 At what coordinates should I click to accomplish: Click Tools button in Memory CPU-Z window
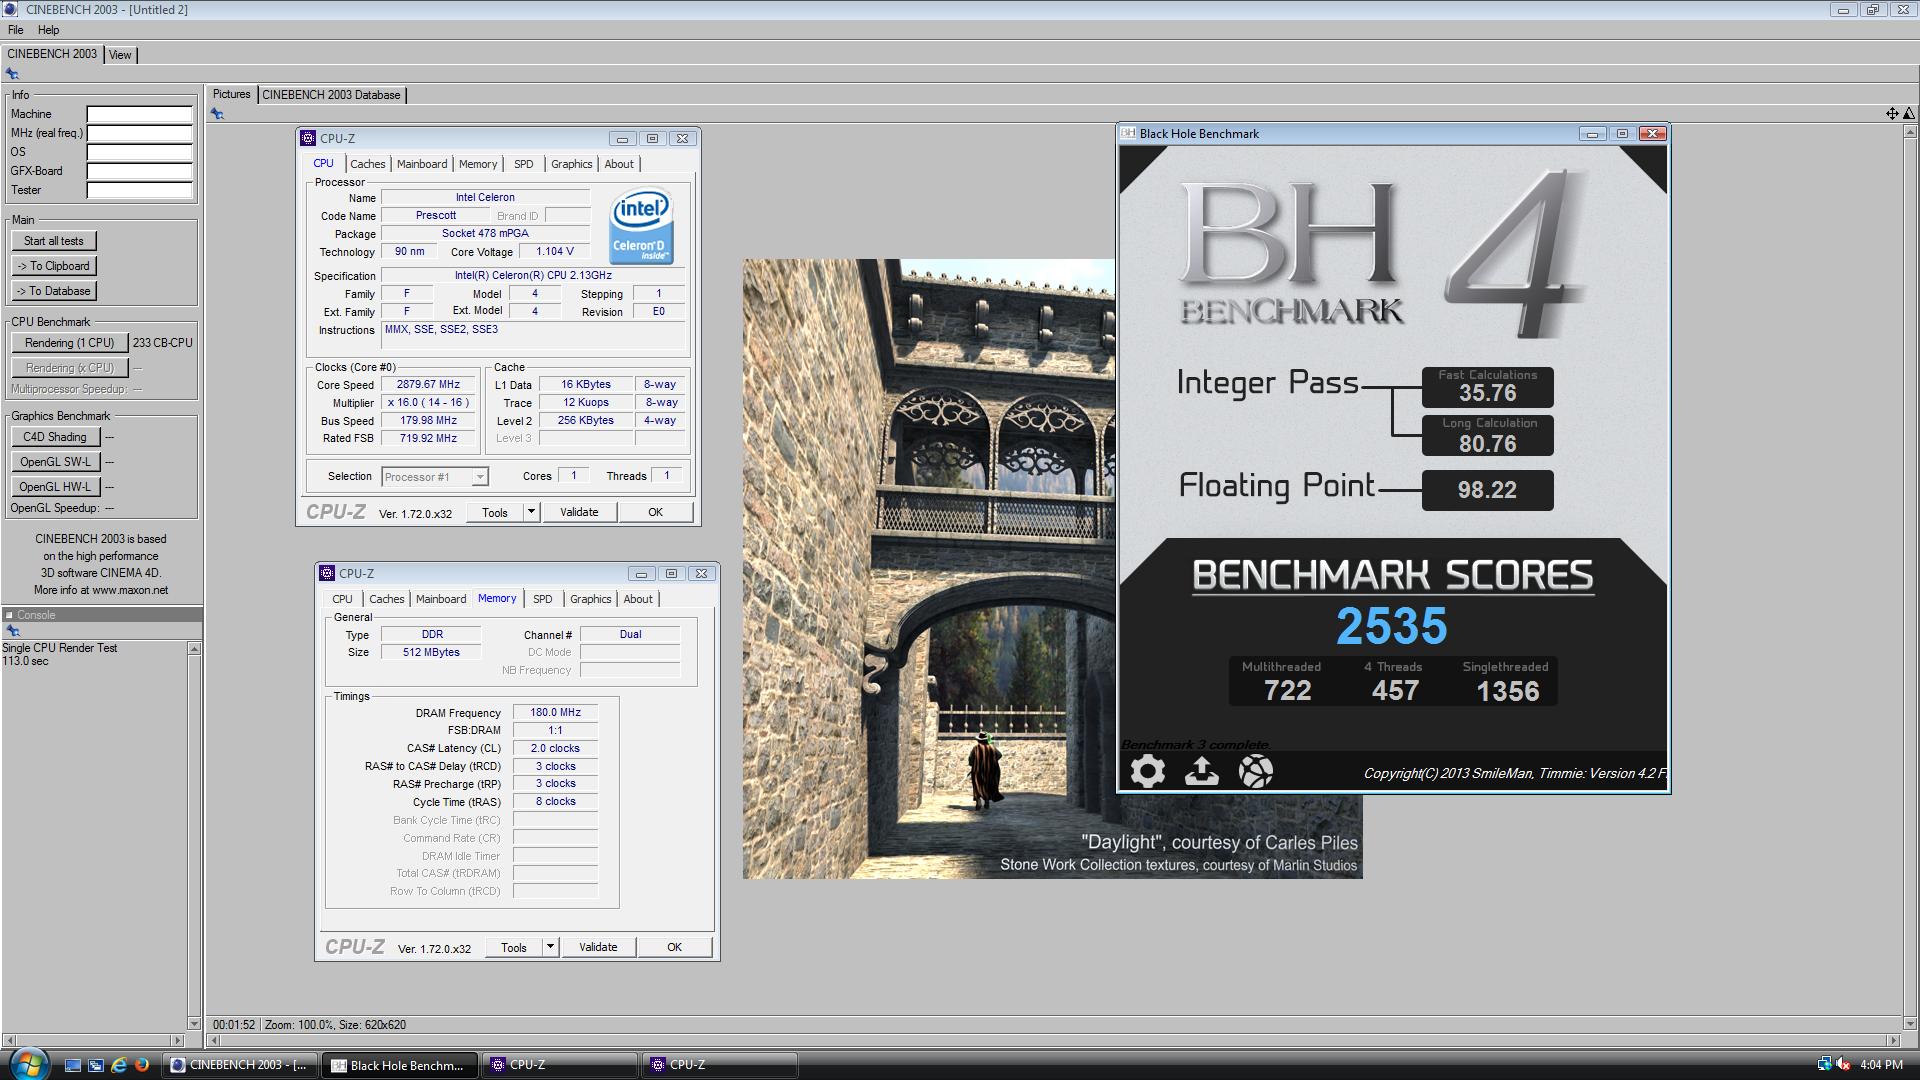pos(514,947)
